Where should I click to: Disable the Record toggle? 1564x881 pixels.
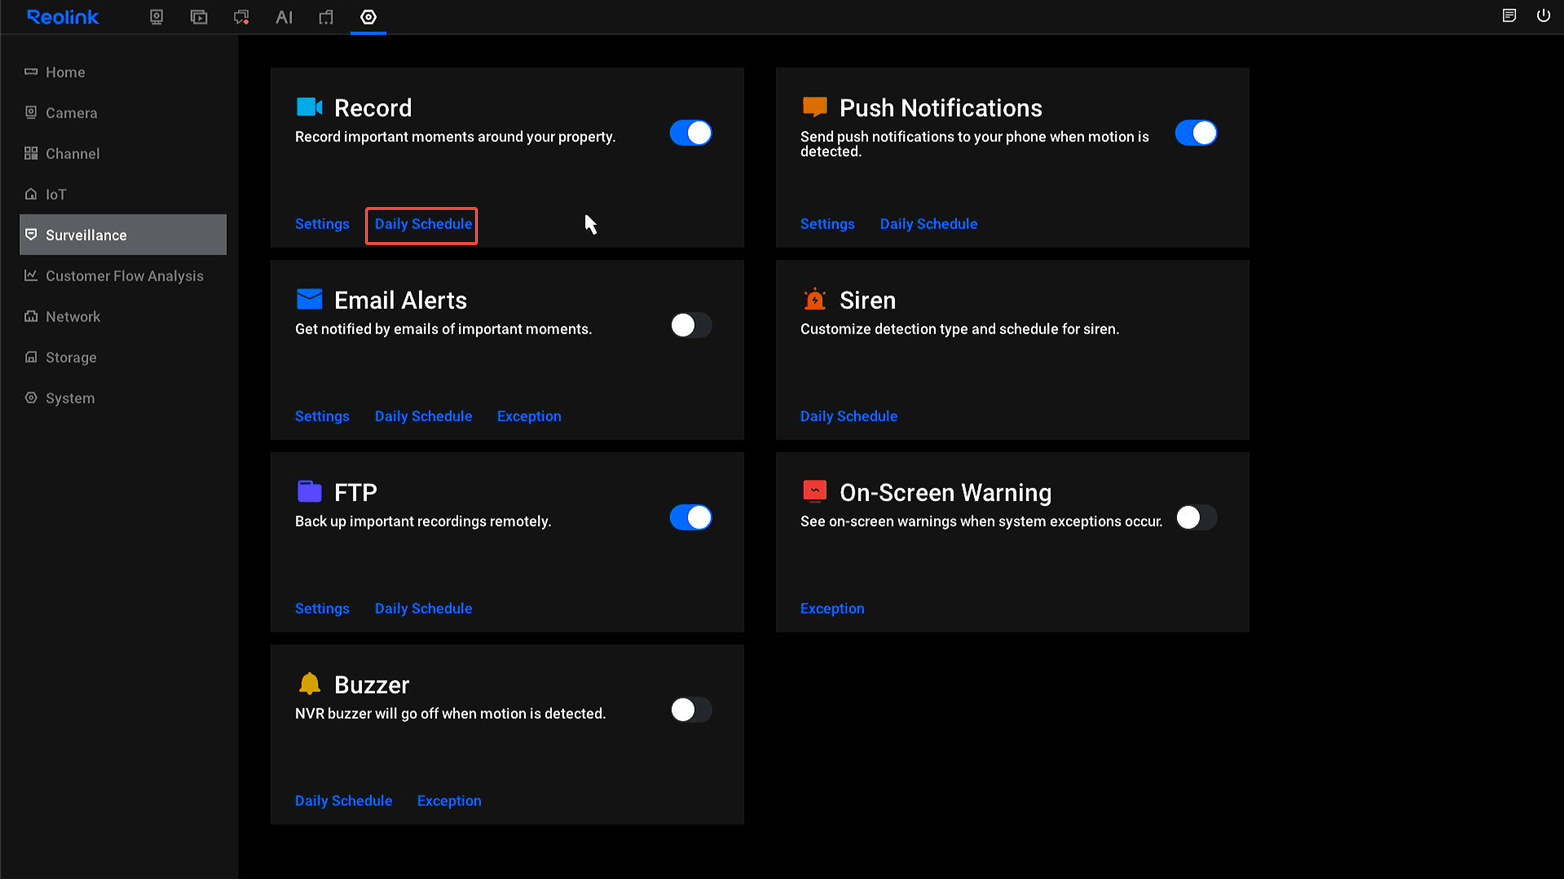coord(690,133)
